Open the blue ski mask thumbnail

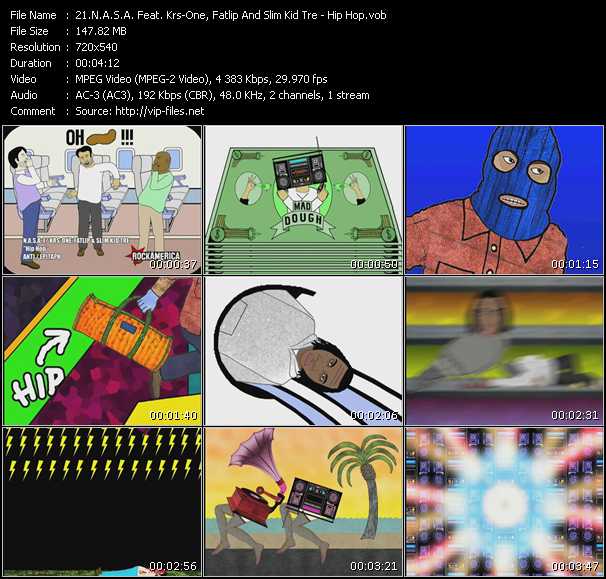tap(504, 199)
